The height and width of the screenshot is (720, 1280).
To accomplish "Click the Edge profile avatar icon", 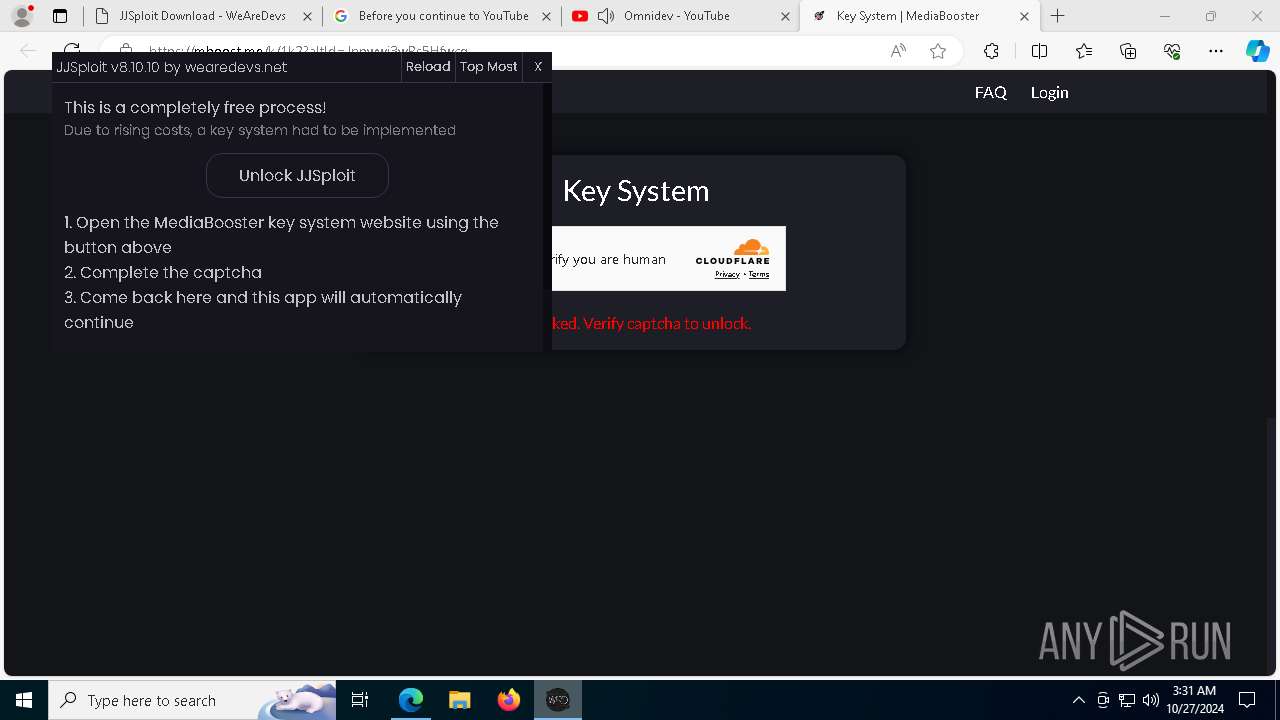I will 22,16.
